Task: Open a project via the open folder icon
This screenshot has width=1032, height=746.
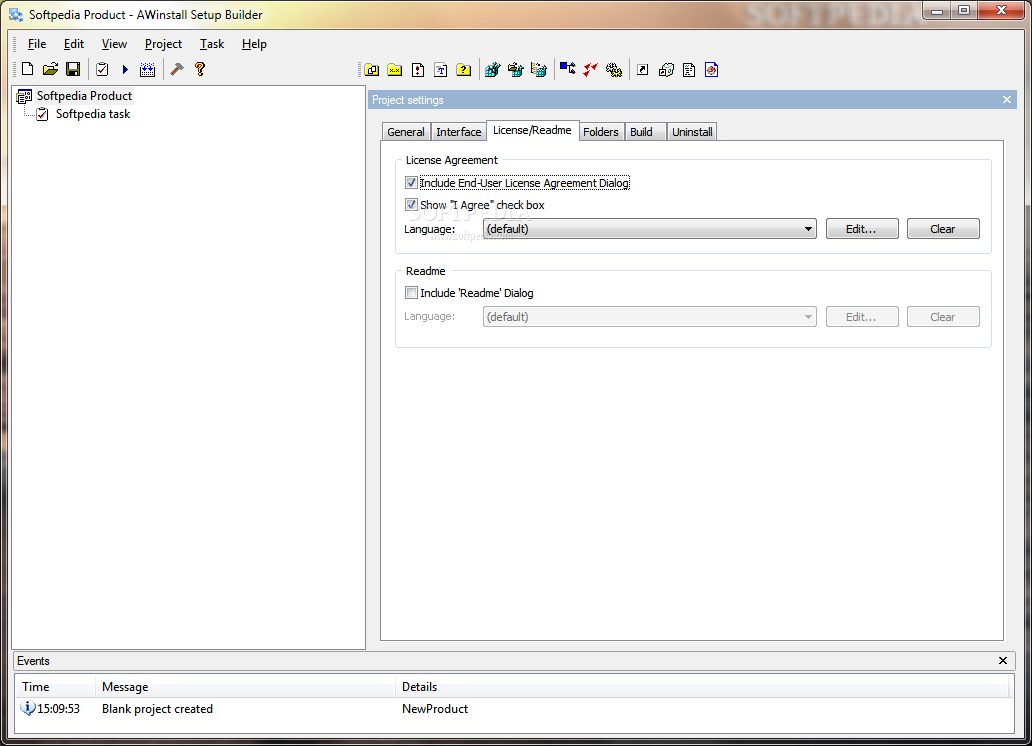Action: point(50,69)
